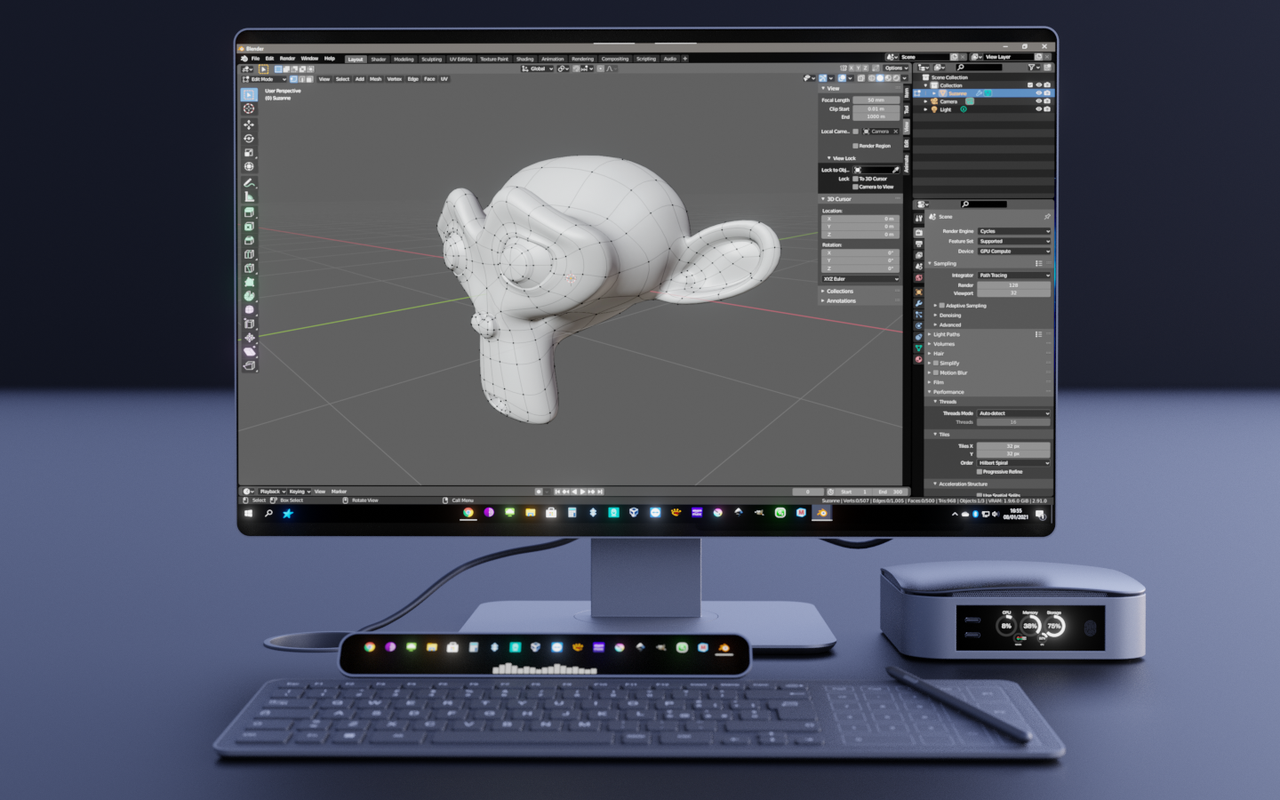This screenshot has height=800, width=1280.
Task: Select the Bevel tool
Action: tap(250, 238)
